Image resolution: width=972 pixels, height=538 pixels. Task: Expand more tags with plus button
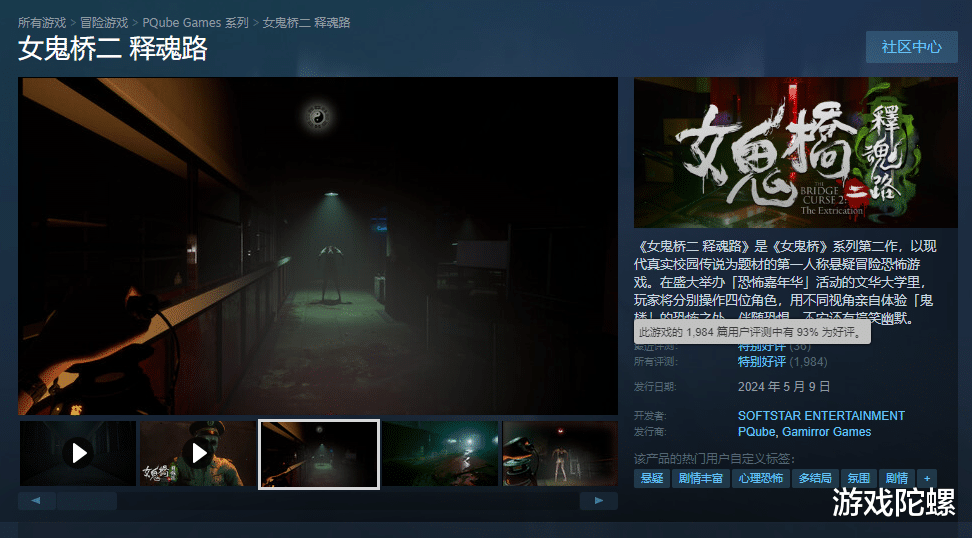[x=927, y=478]
